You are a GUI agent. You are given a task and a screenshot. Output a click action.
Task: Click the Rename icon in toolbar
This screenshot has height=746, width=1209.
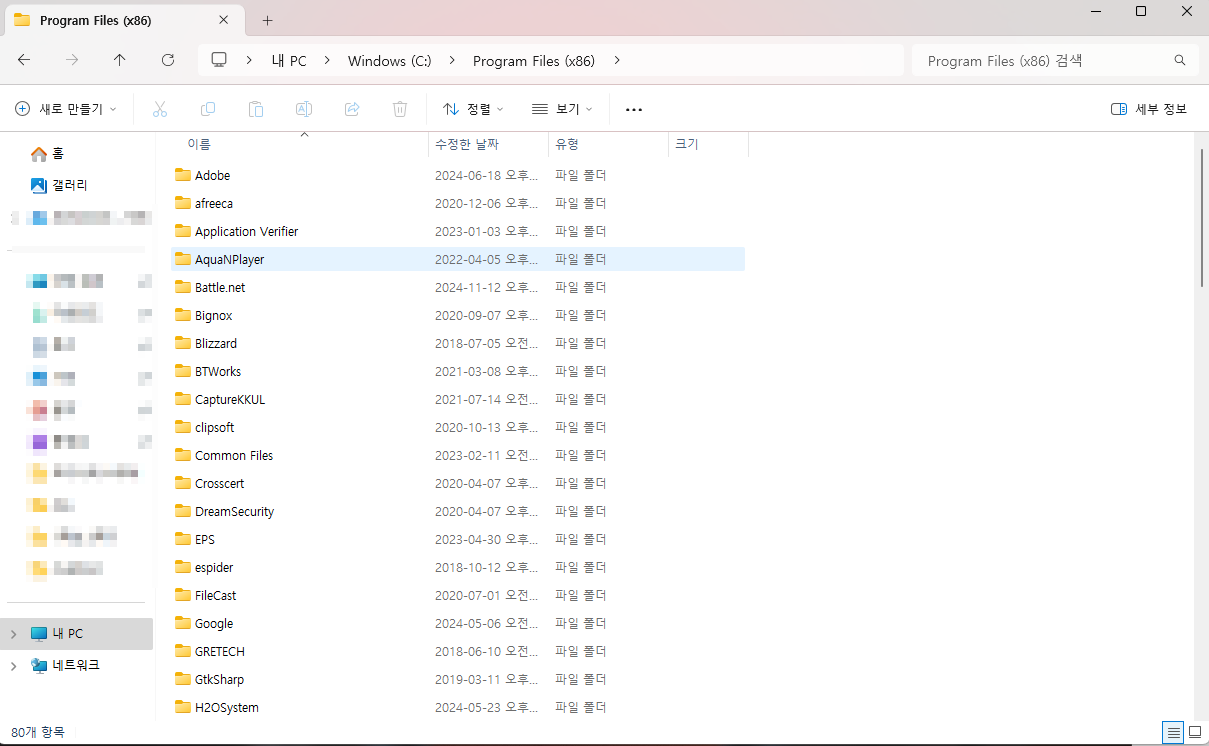tap(304, 109)
